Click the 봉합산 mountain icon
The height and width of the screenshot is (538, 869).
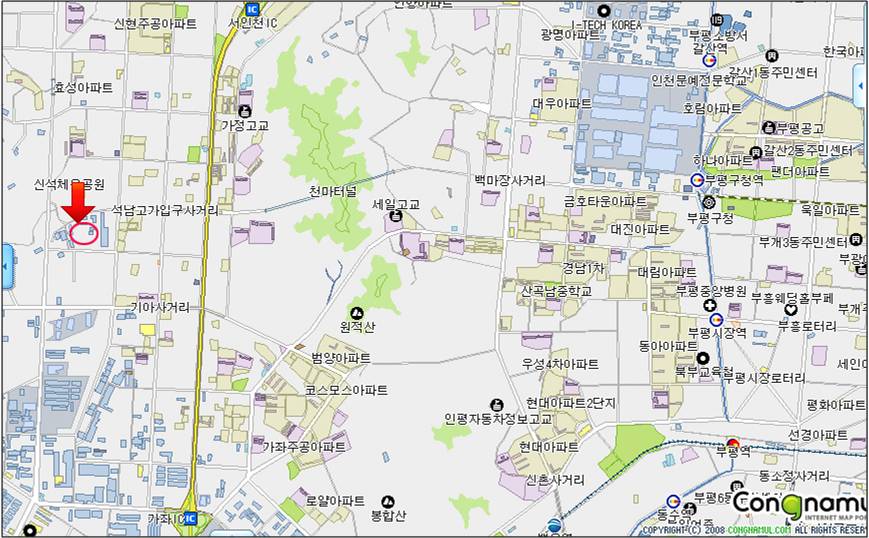tap(388, 500)
